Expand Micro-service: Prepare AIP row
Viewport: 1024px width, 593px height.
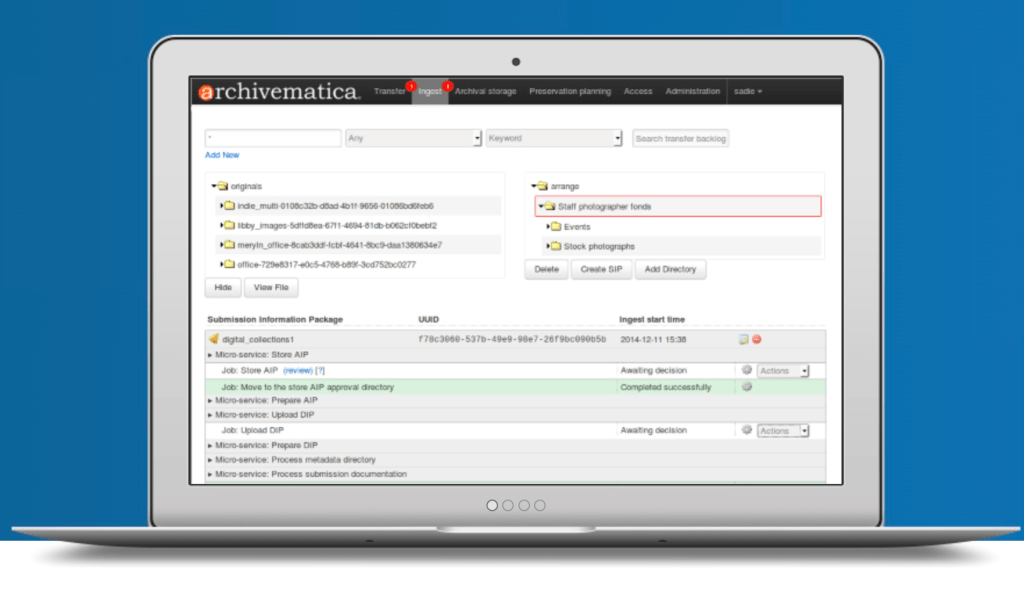tap(210, 401)
